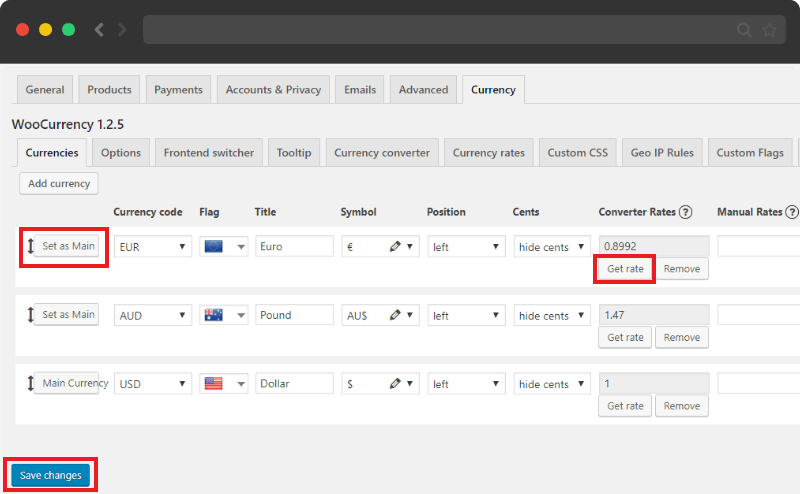Screen dimensions: 800x494
Task: Open the USD currency code dropdown
Action: [153, 384]
